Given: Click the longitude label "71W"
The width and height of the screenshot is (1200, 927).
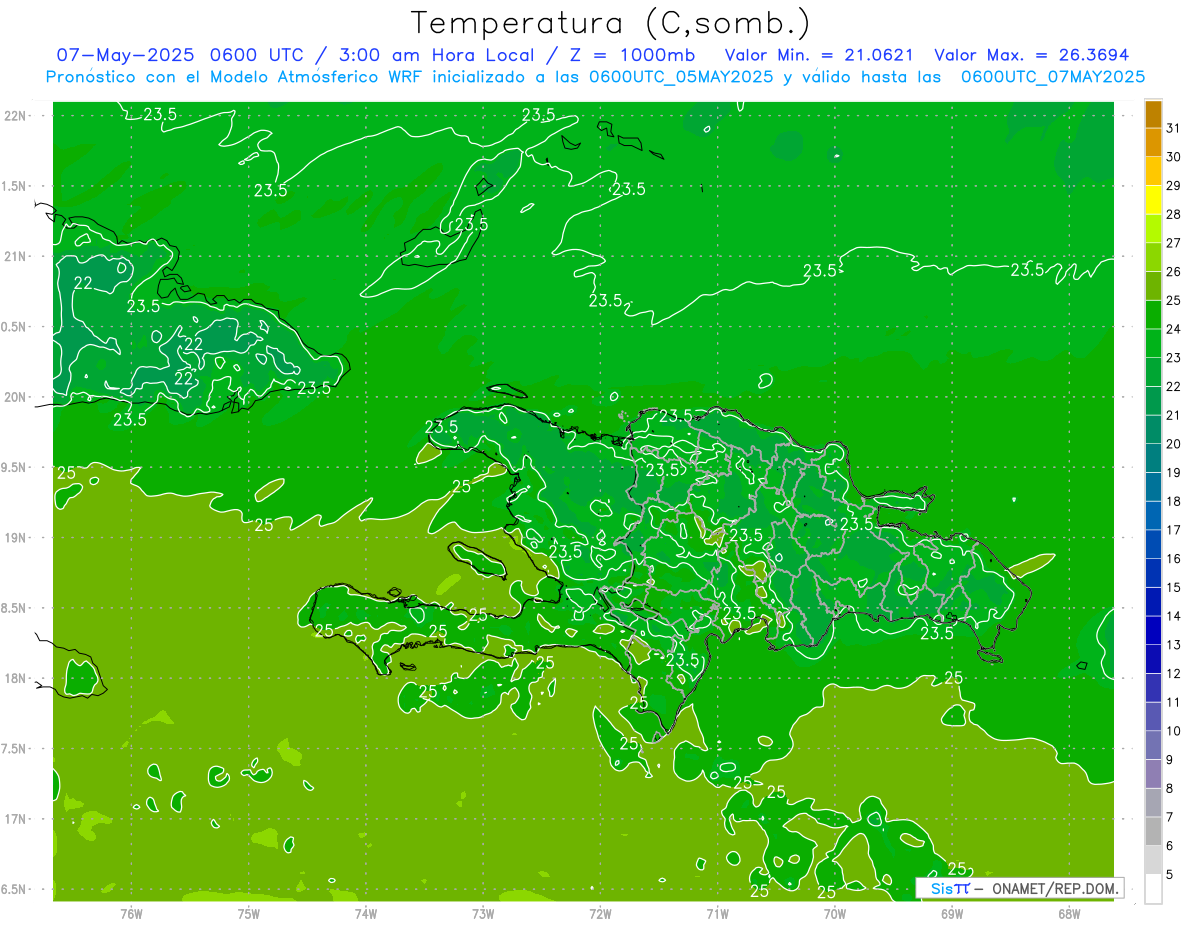Looking at the screenshot, I should click(717, 914).
